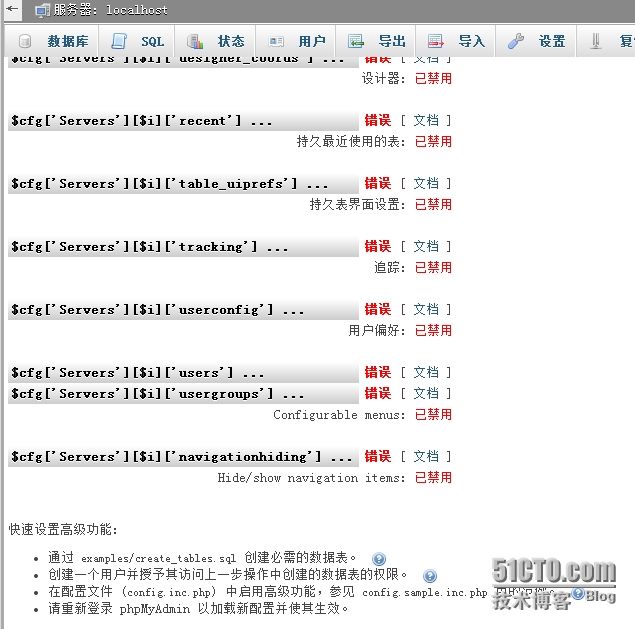
Task: Open 文档 link for 'navigationhiding' setting
Action: coord(426,456)
